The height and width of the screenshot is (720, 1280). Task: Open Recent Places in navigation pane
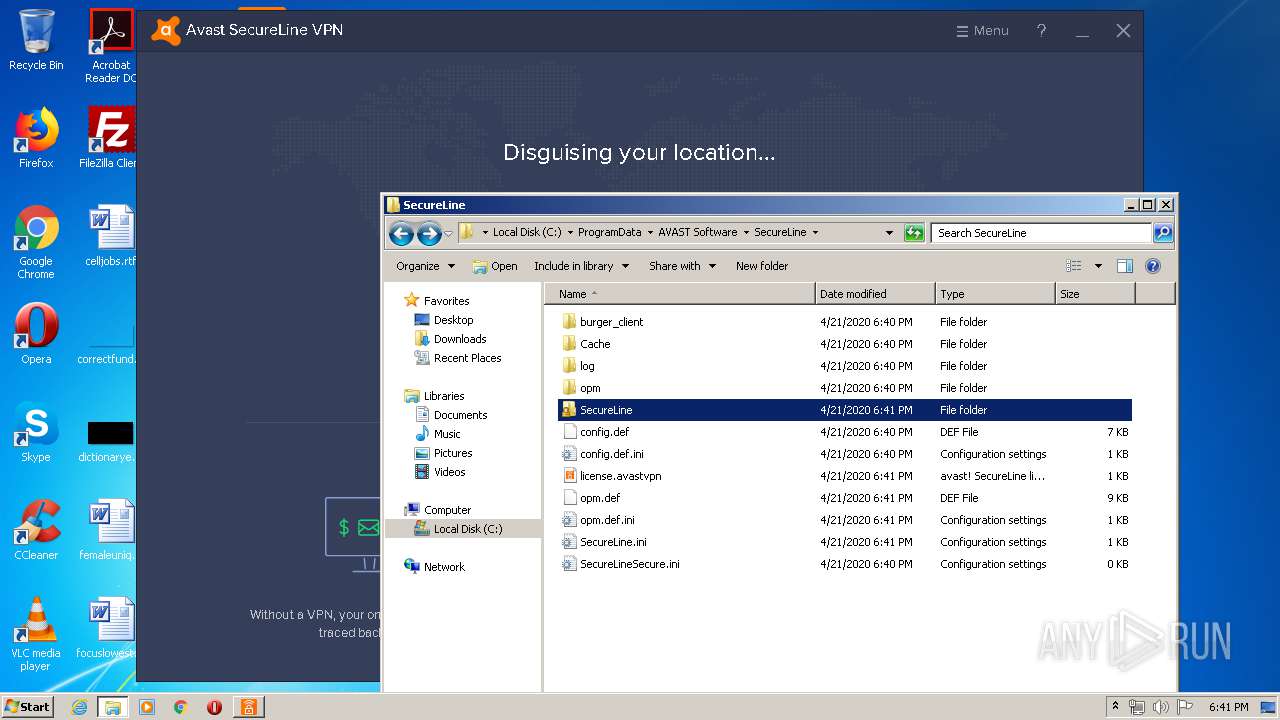tap(467, 358)
